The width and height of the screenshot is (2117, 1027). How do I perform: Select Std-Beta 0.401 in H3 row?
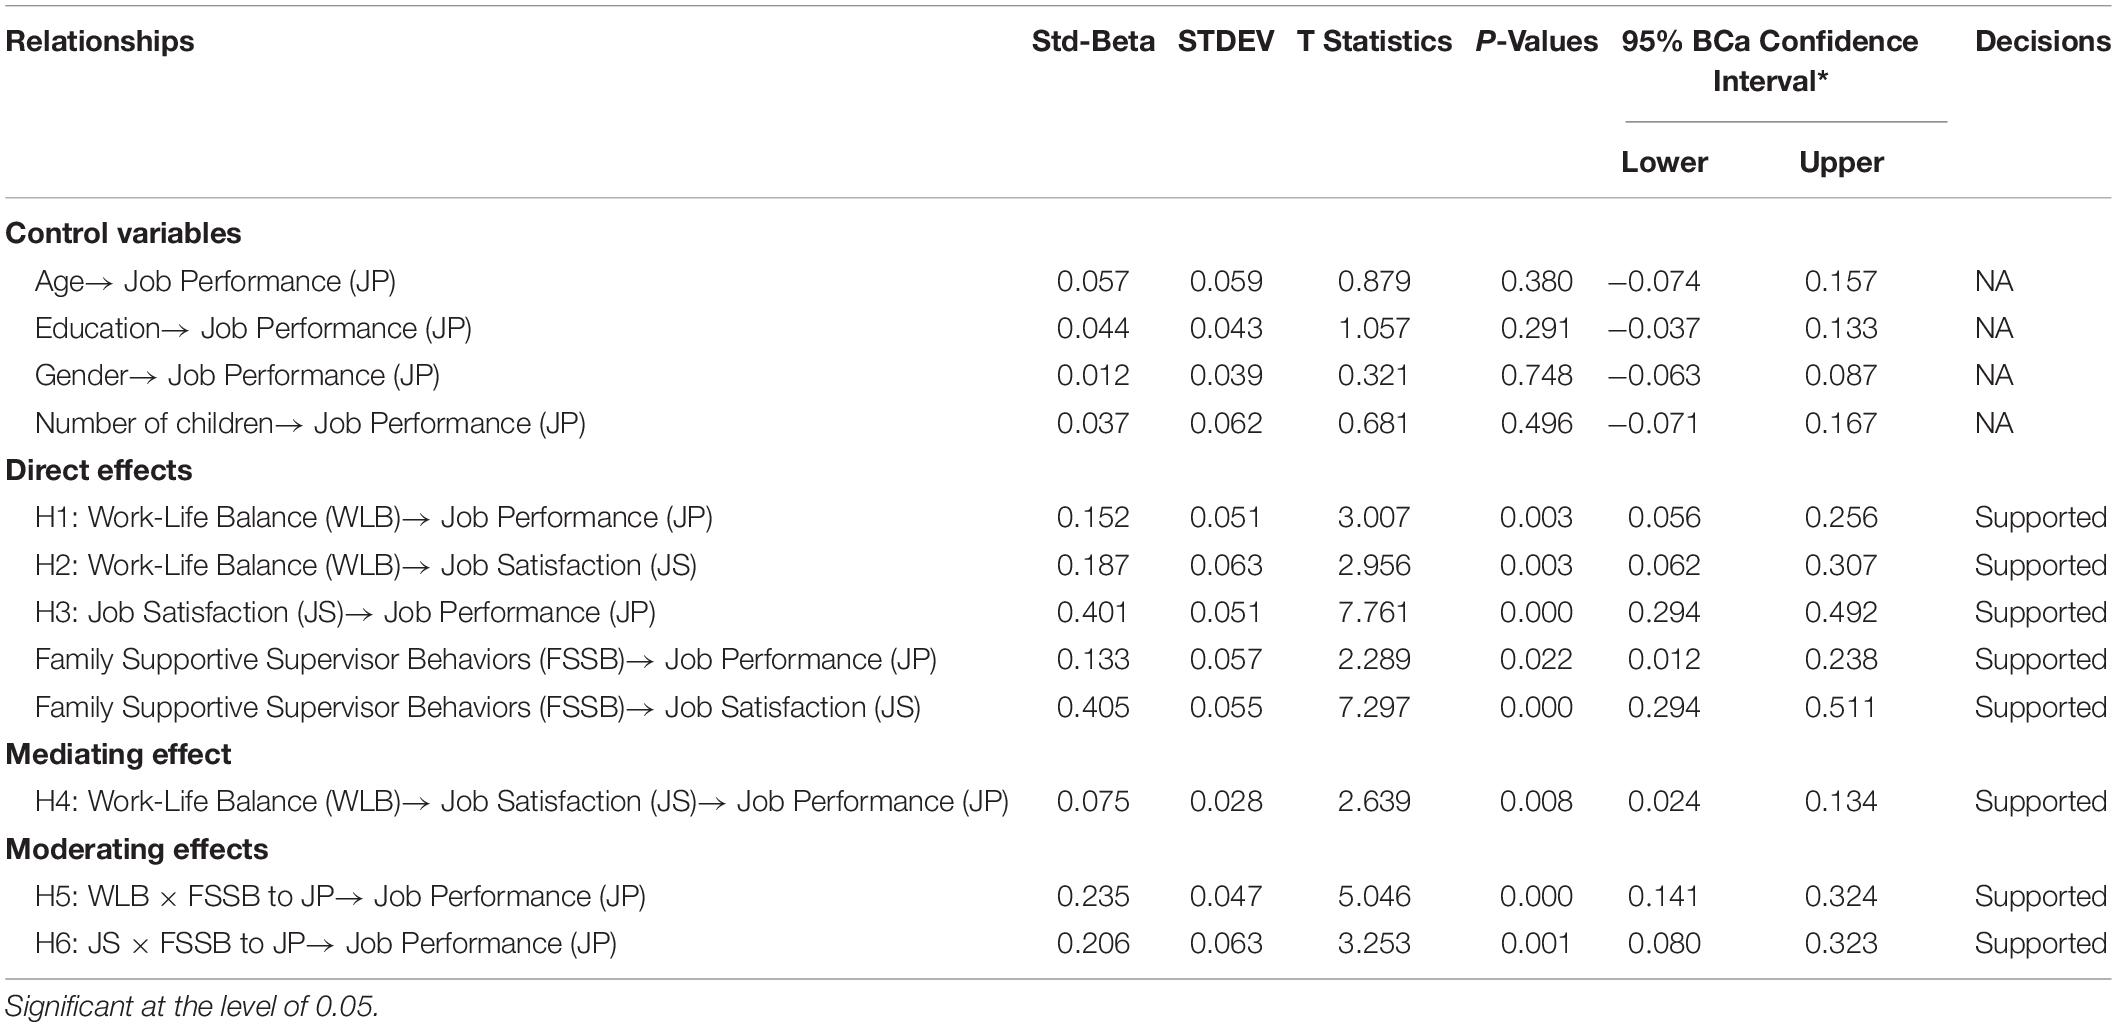(x=1093, y=613)
